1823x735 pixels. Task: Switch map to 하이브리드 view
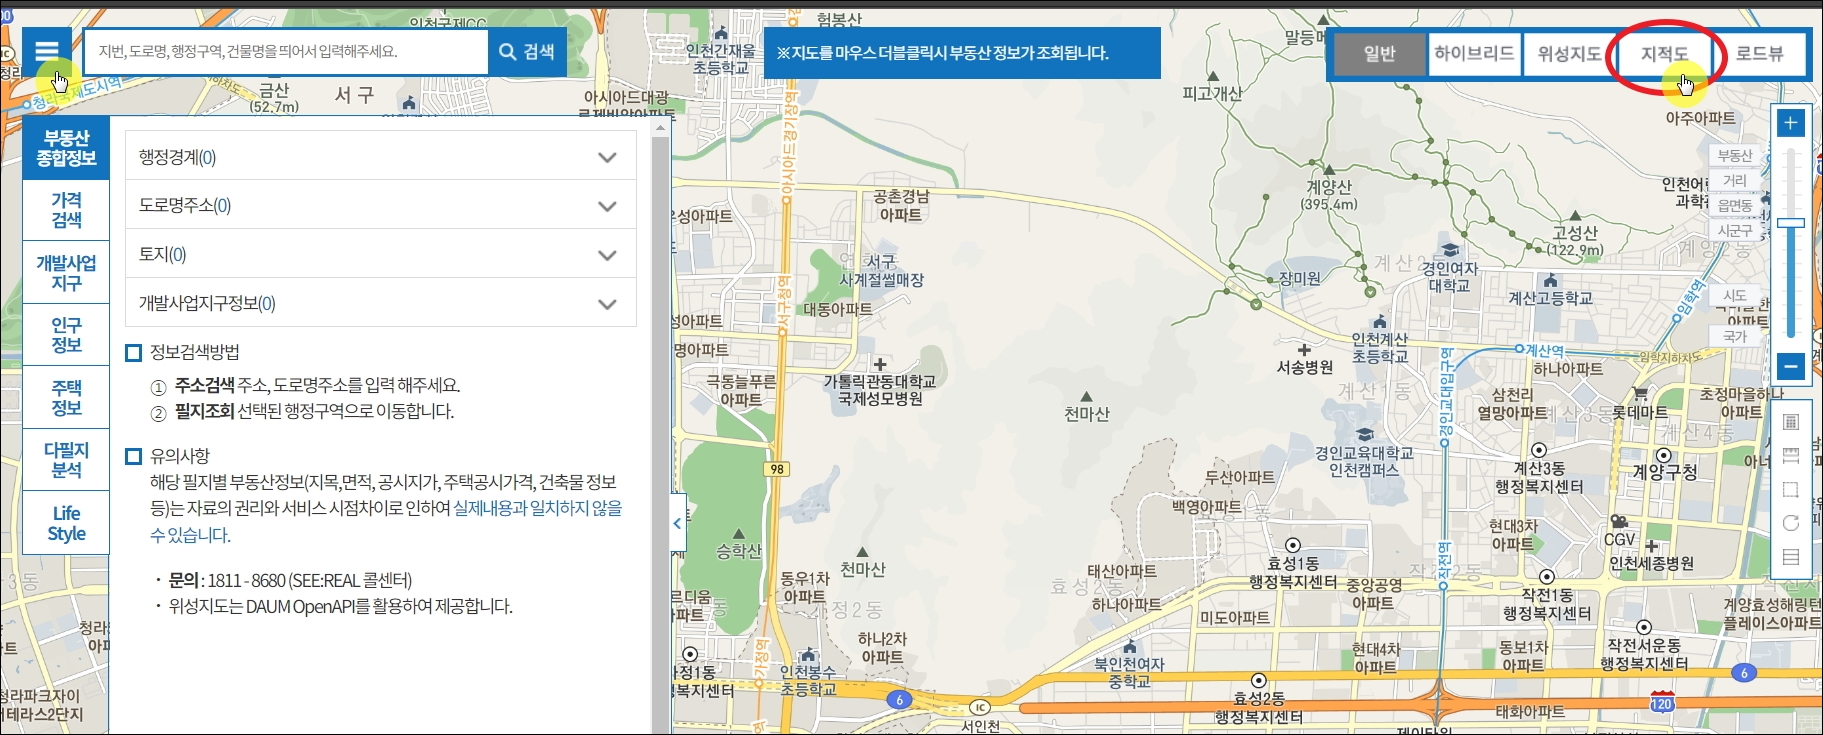coord(1474,53)
